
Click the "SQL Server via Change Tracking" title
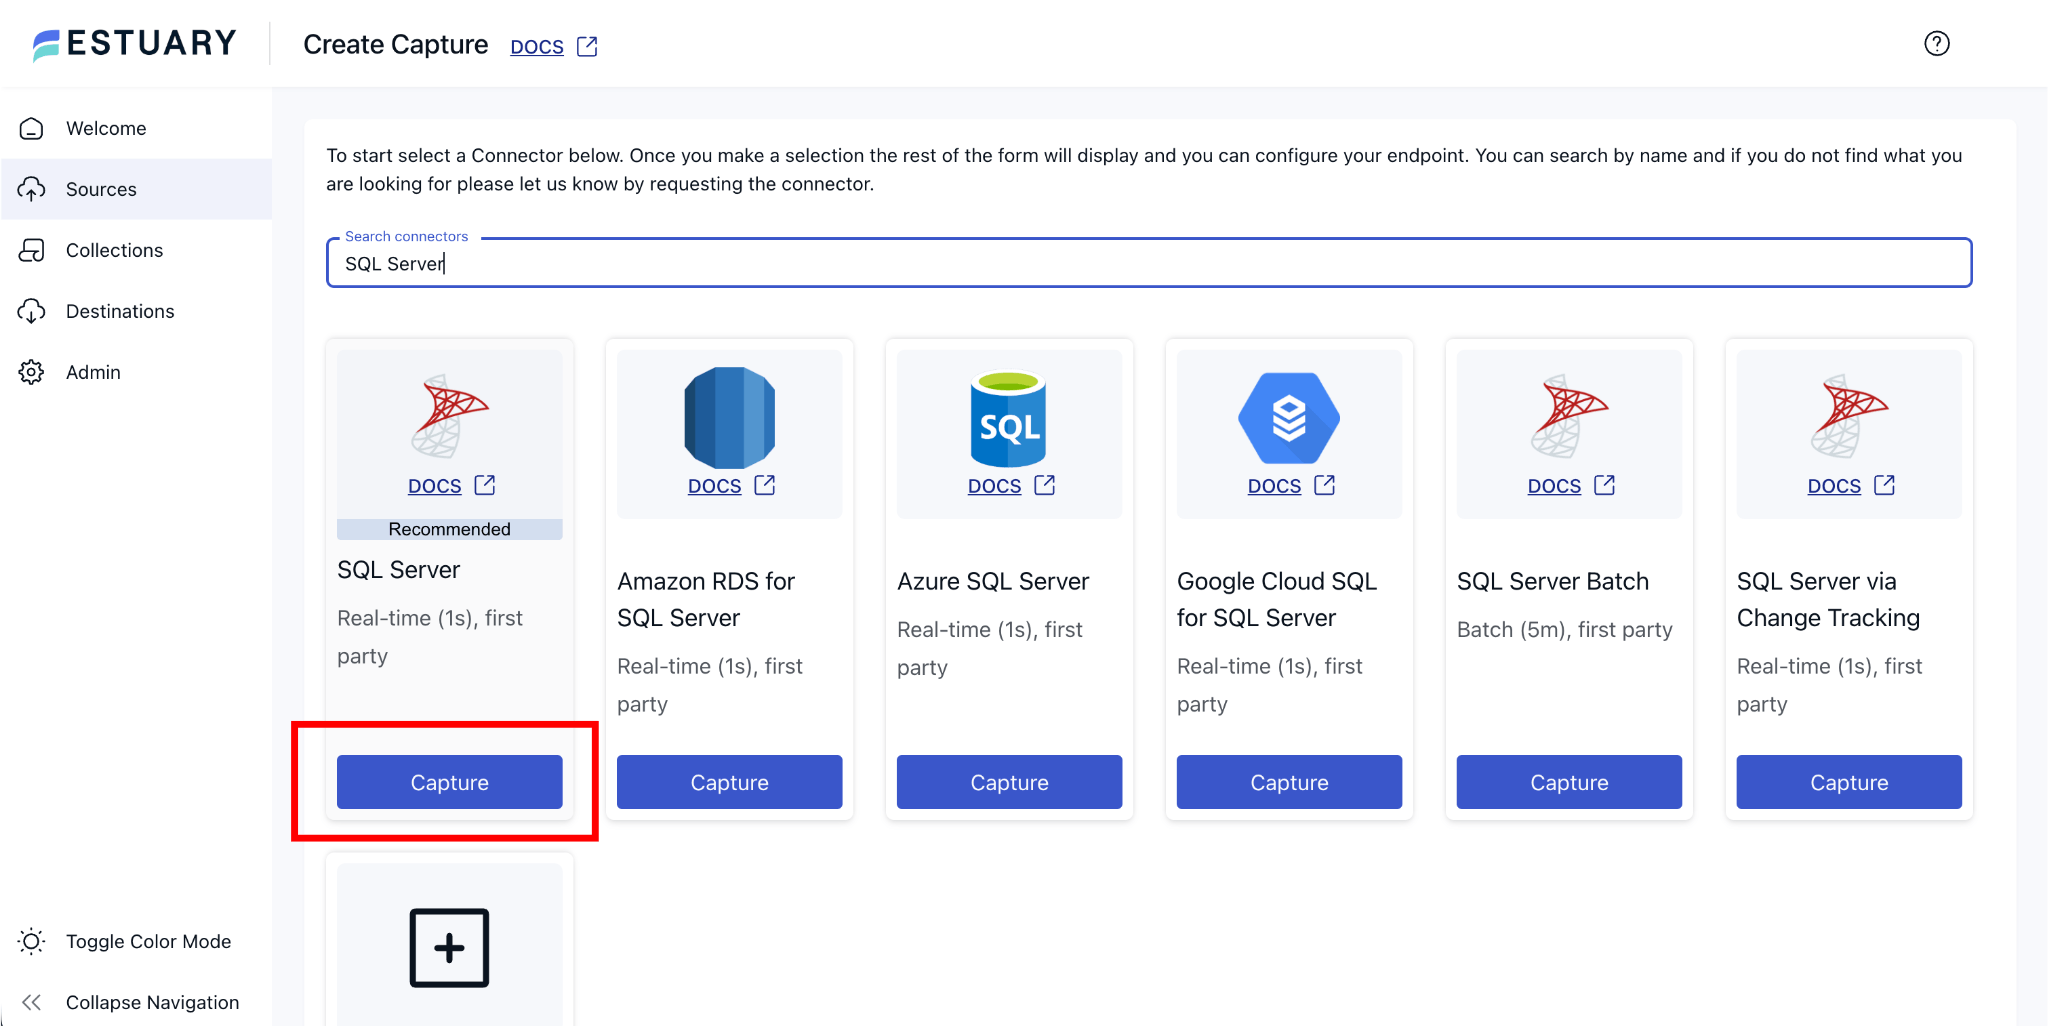pyautogui.click(x=1829, y=599)
